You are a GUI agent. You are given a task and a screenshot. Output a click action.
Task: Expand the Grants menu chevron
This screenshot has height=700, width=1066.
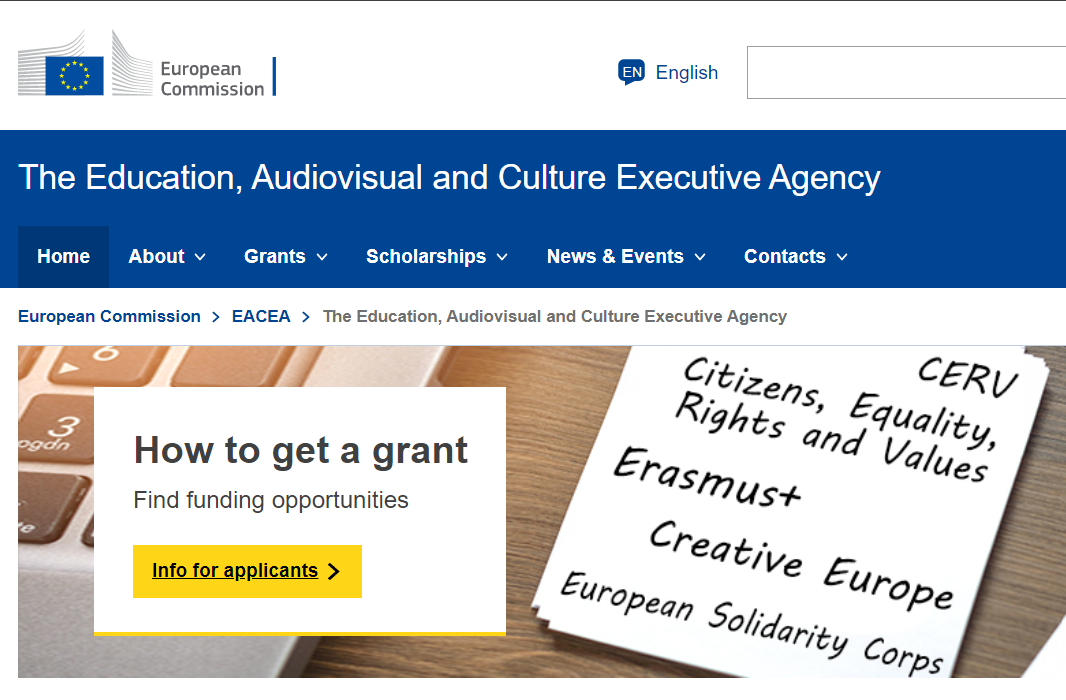(x=322, y=257)
